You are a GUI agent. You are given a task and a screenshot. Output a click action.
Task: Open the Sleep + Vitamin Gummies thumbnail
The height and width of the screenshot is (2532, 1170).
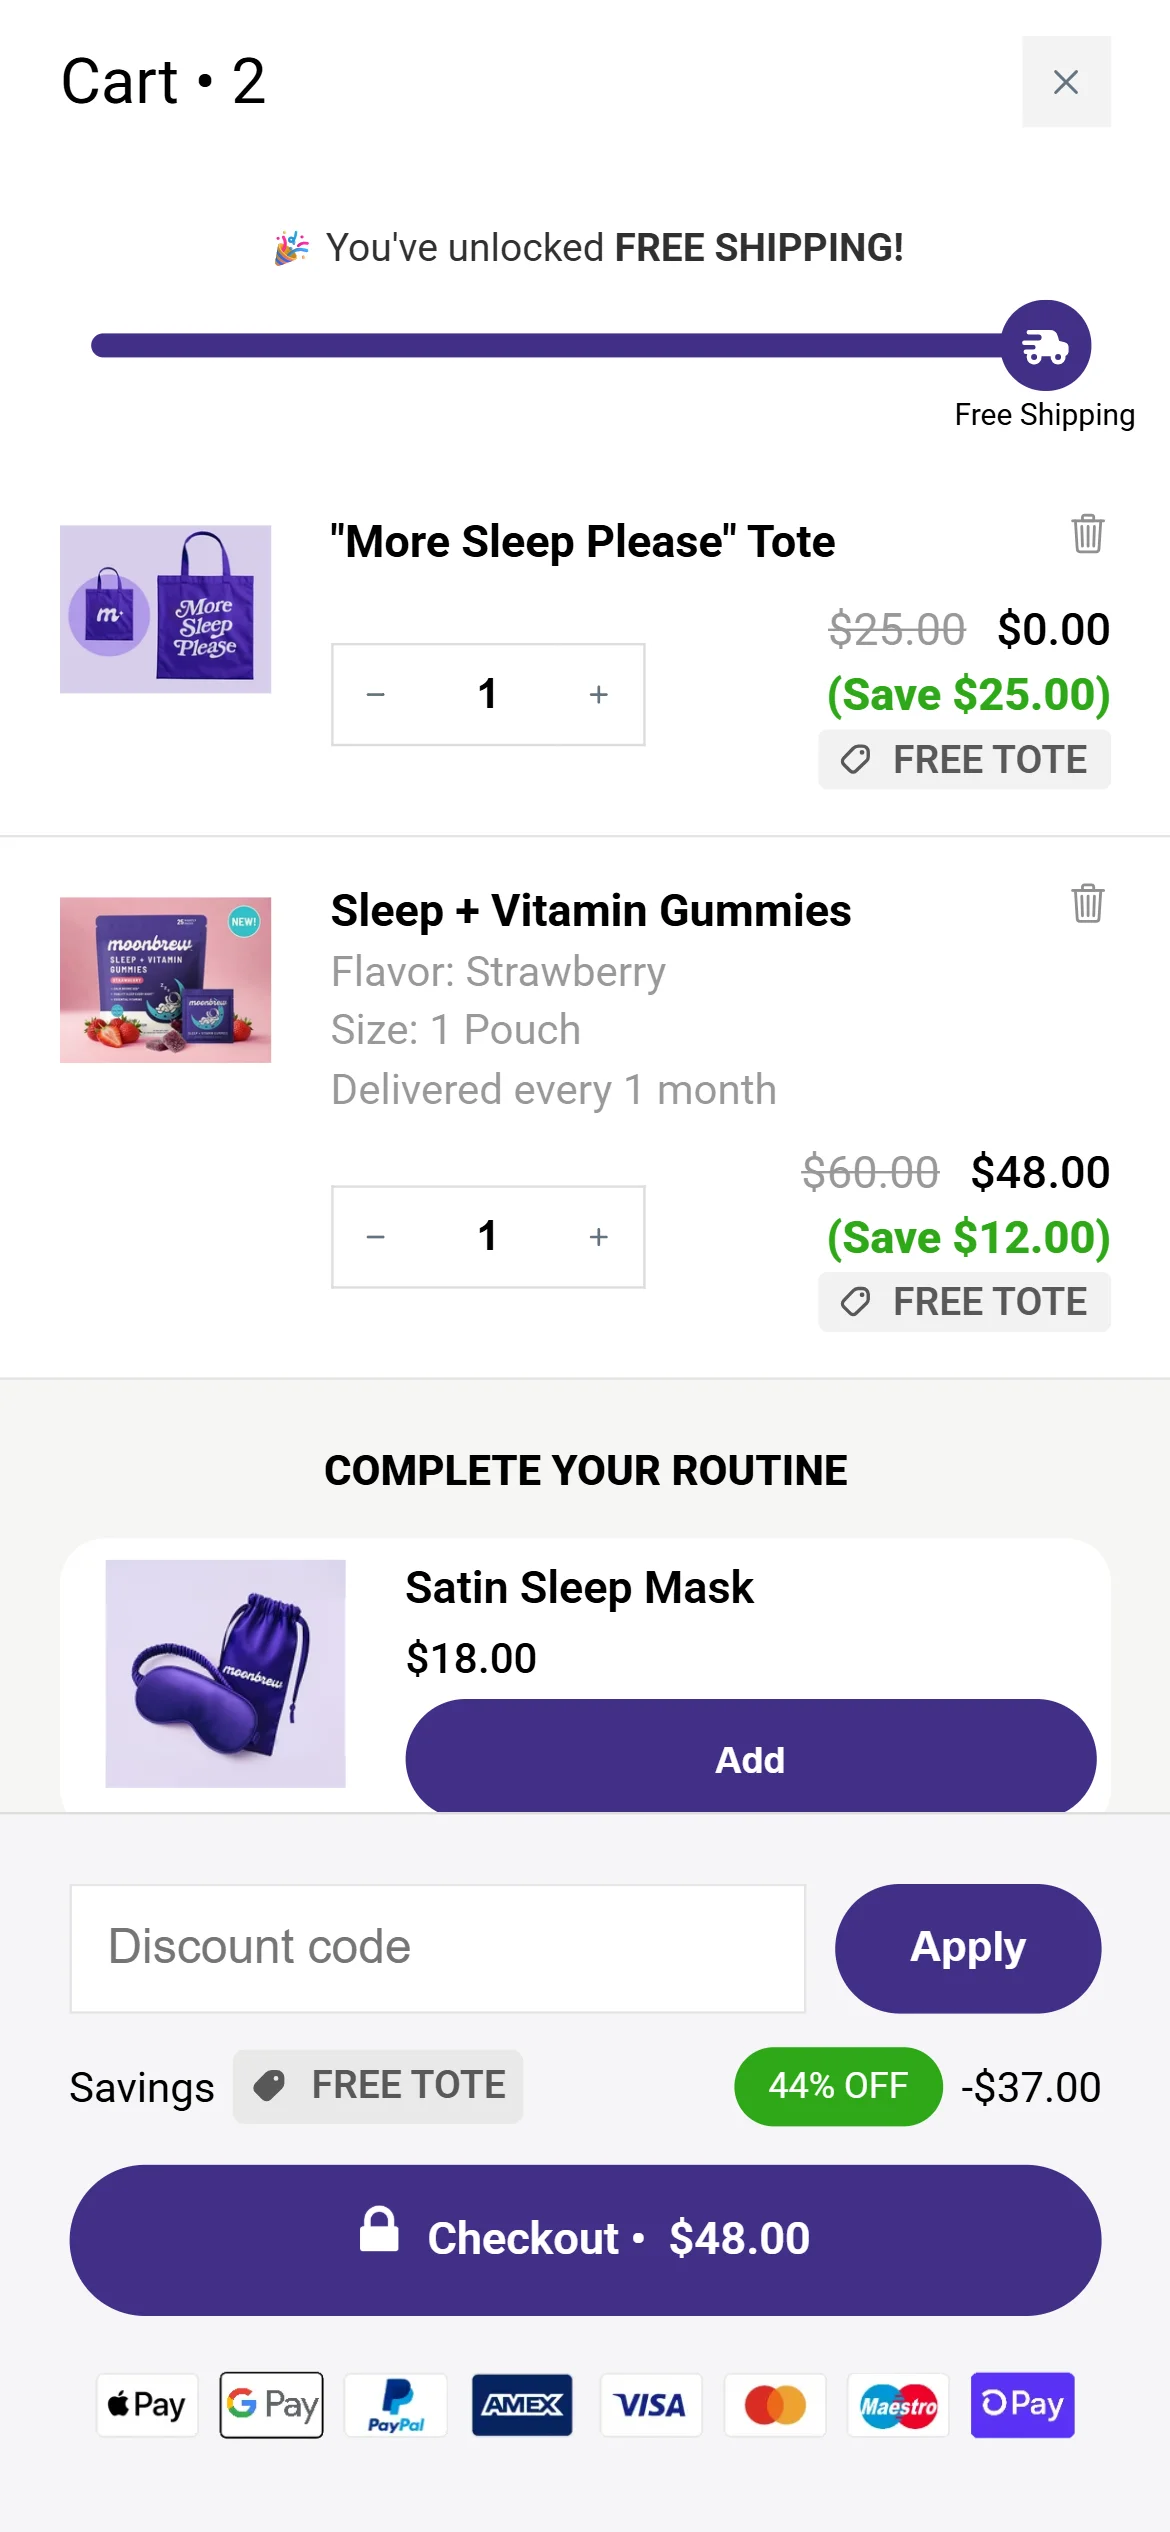[x=166, y=980]
